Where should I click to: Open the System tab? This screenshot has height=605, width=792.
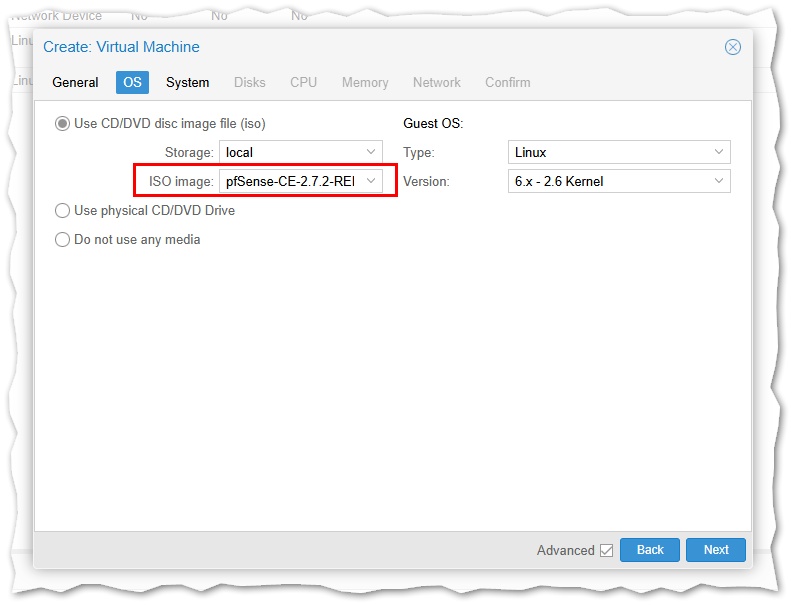click(x=187, y=82)
